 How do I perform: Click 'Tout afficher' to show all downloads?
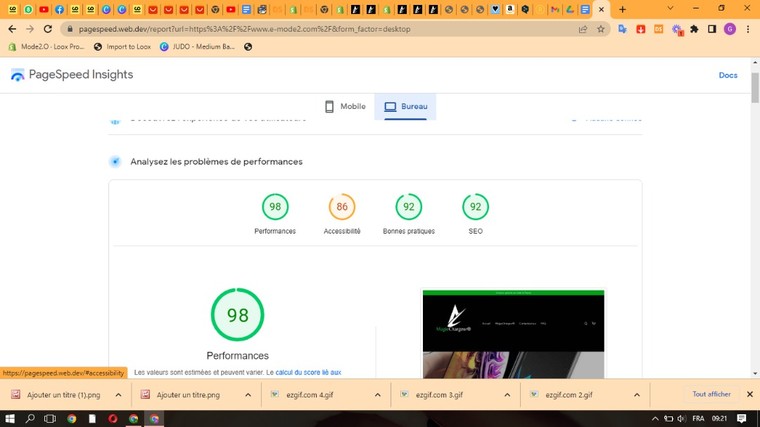point(712,395)
